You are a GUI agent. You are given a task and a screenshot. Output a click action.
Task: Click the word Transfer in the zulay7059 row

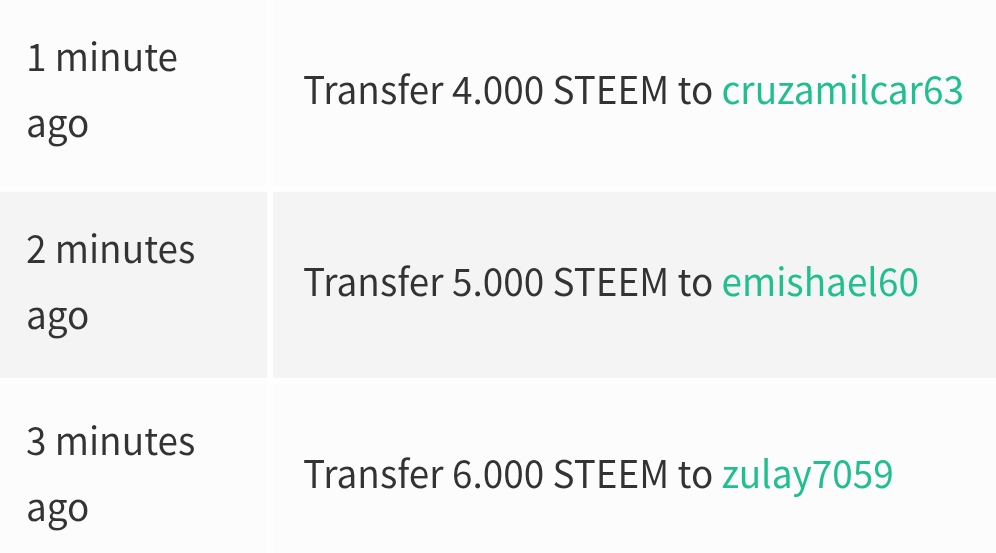pyautogui.click(x=374, y=474)
